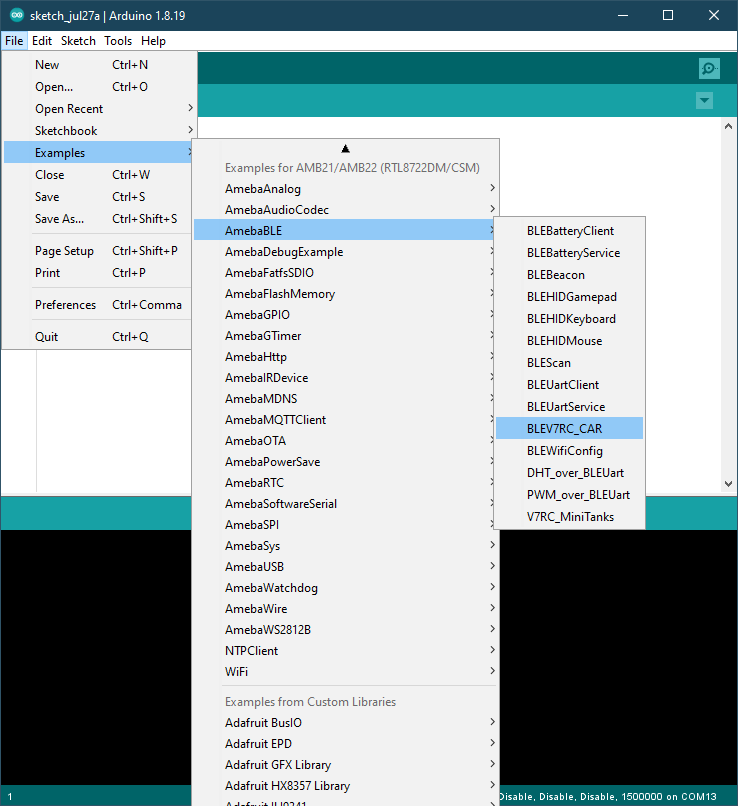Open the File menu
Image resolution: width=738 pixels, height=806 pixels.
[14, 41]
